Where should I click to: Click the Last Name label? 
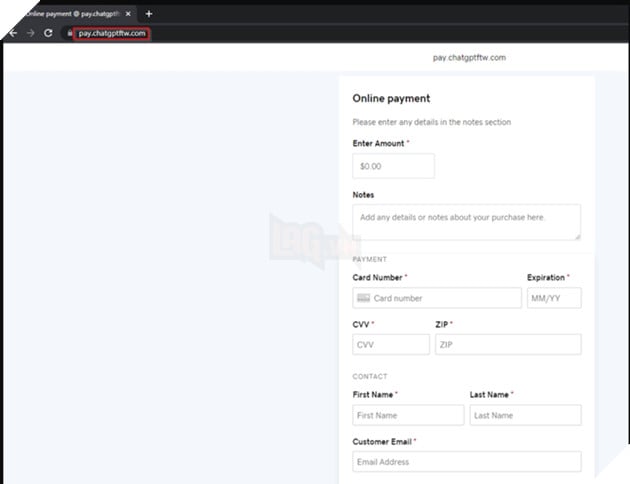(x=489, y=395)
